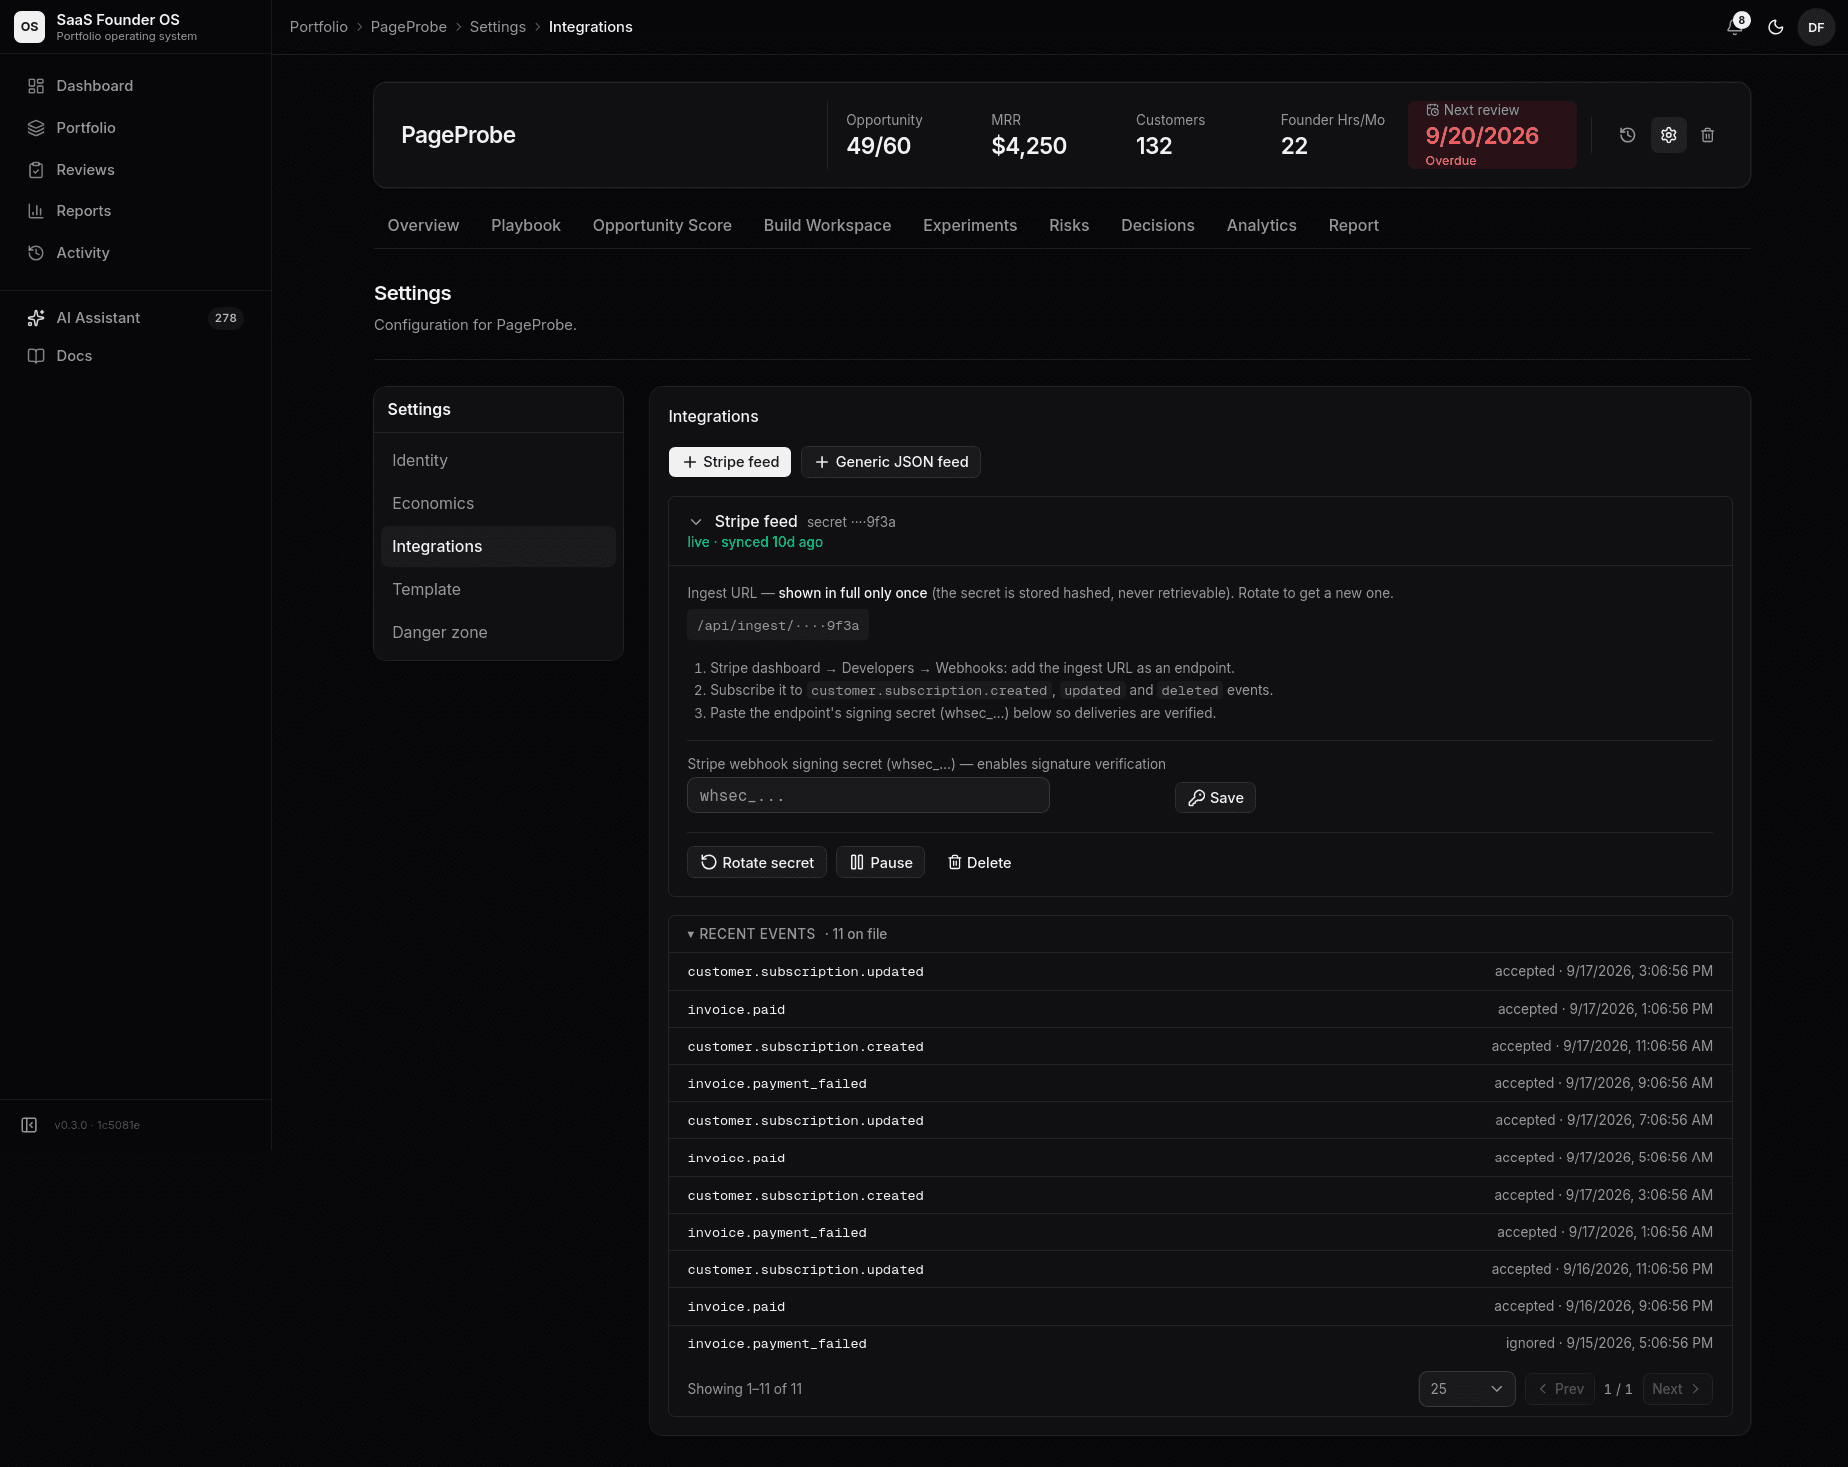This screenshot has width=1848, height=1467.
Task: Open the DF user avatar menu
Action: click(1816, 27)
